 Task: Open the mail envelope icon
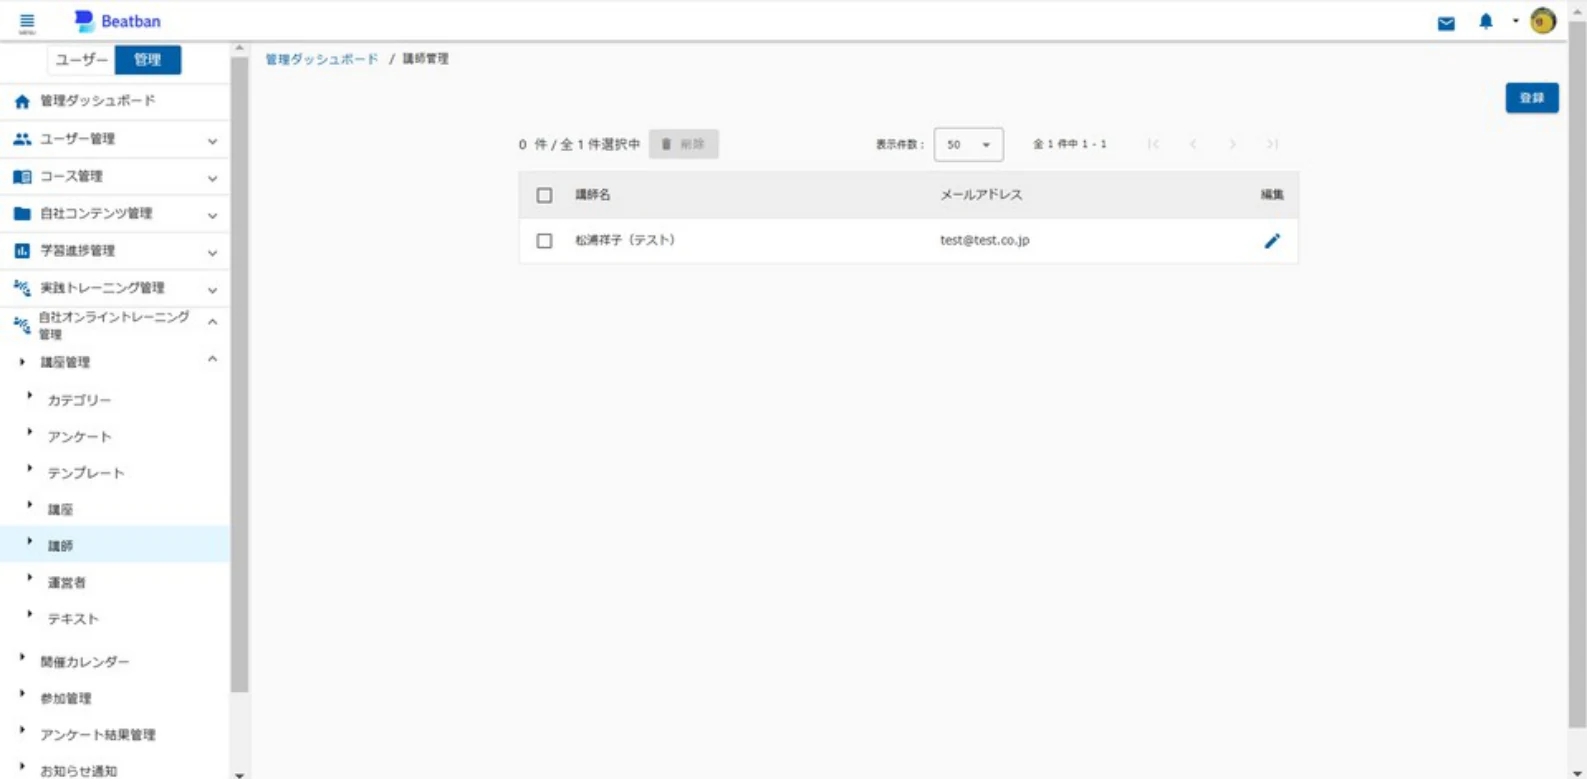point(1446,23)
